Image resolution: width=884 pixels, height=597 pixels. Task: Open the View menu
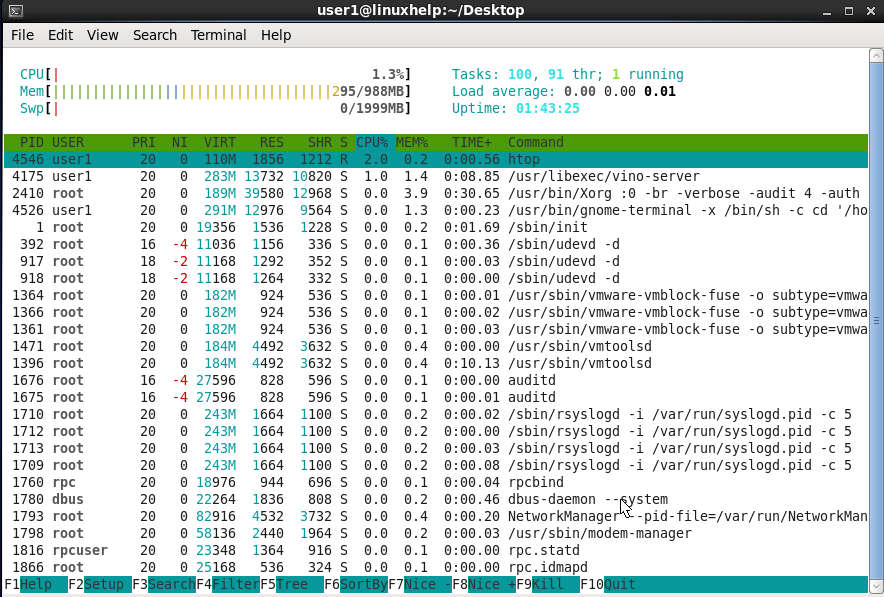[x=103, y=35]
